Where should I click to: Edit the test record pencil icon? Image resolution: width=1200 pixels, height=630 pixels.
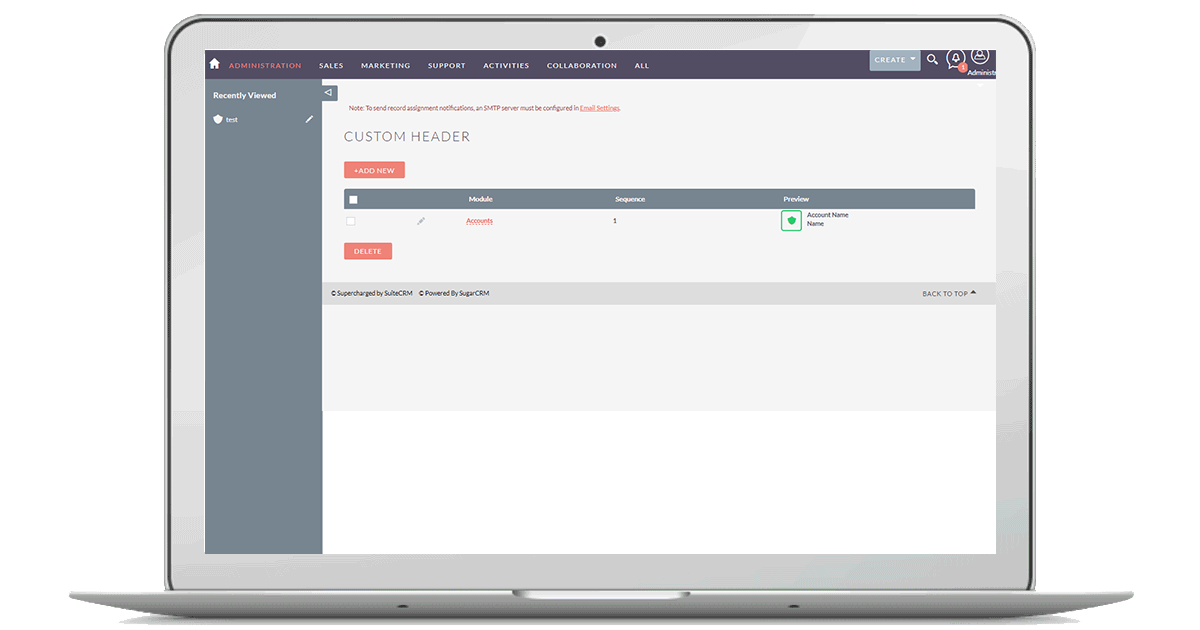(309, 119)
